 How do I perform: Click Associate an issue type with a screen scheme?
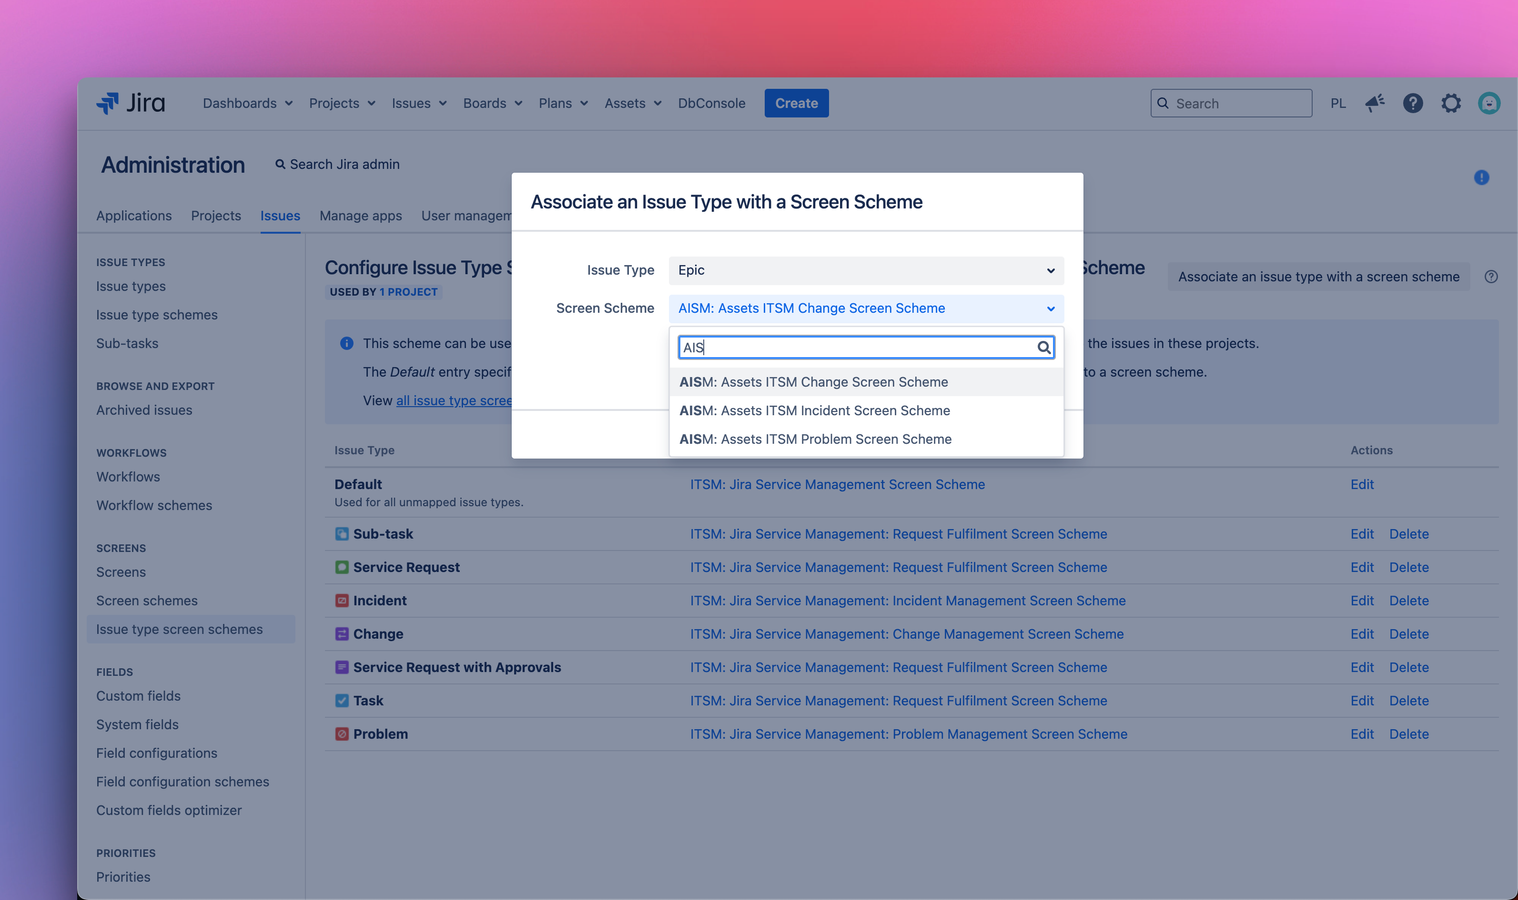[x=1319, y=277]
